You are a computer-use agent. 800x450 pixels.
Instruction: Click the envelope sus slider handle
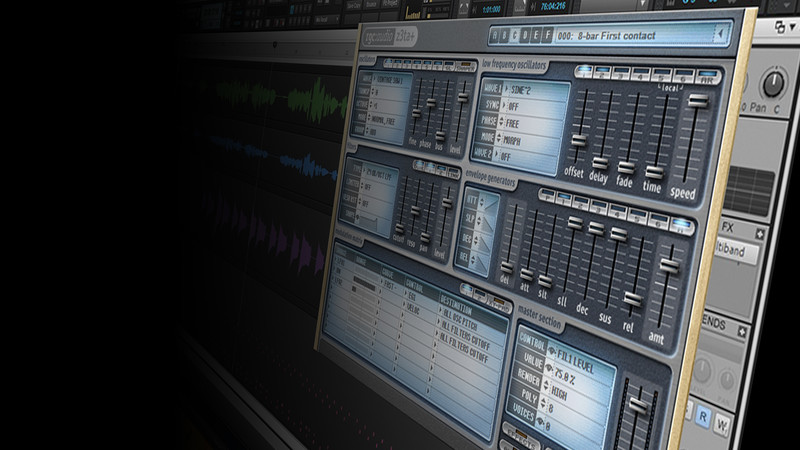pos(619,234)
